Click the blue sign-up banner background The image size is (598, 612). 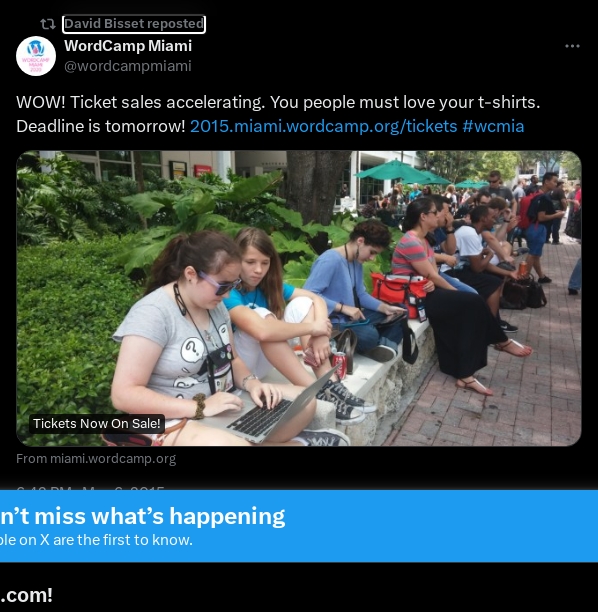pos(429,526)
